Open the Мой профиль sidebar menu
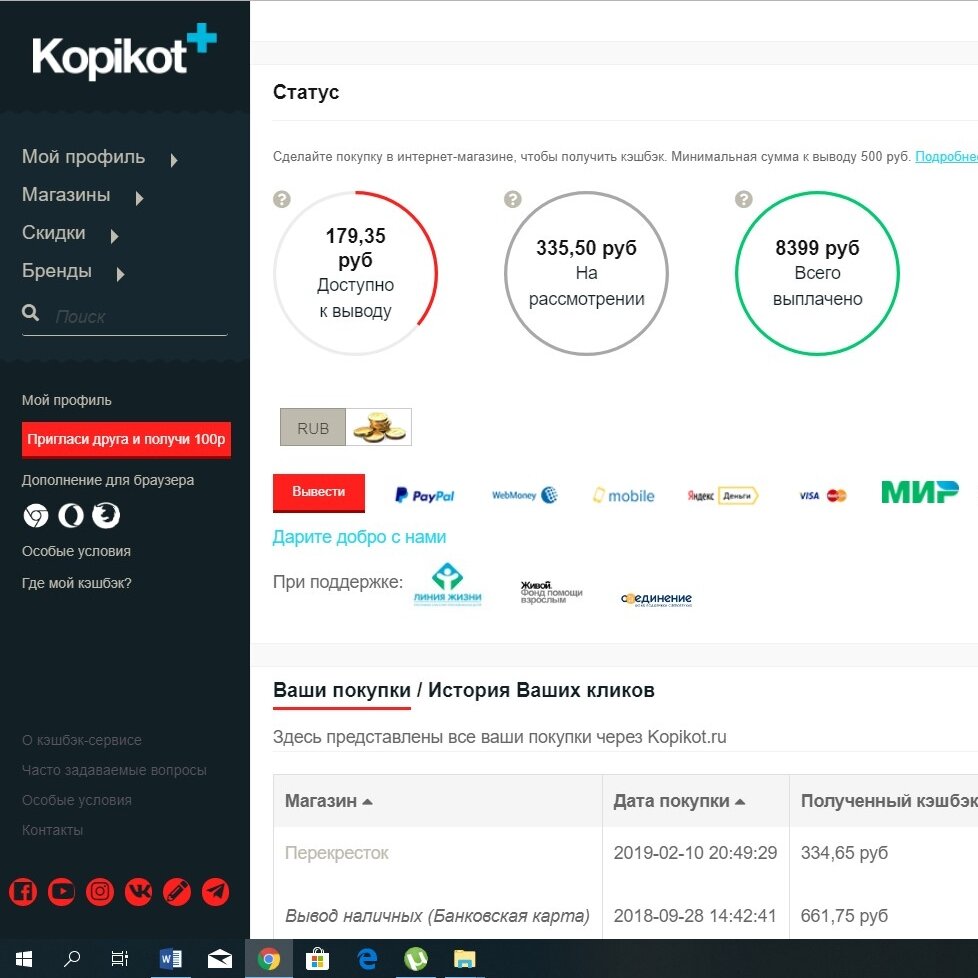Screen dimensions: 978x978 pyautogui.click(x=84, y=156)
